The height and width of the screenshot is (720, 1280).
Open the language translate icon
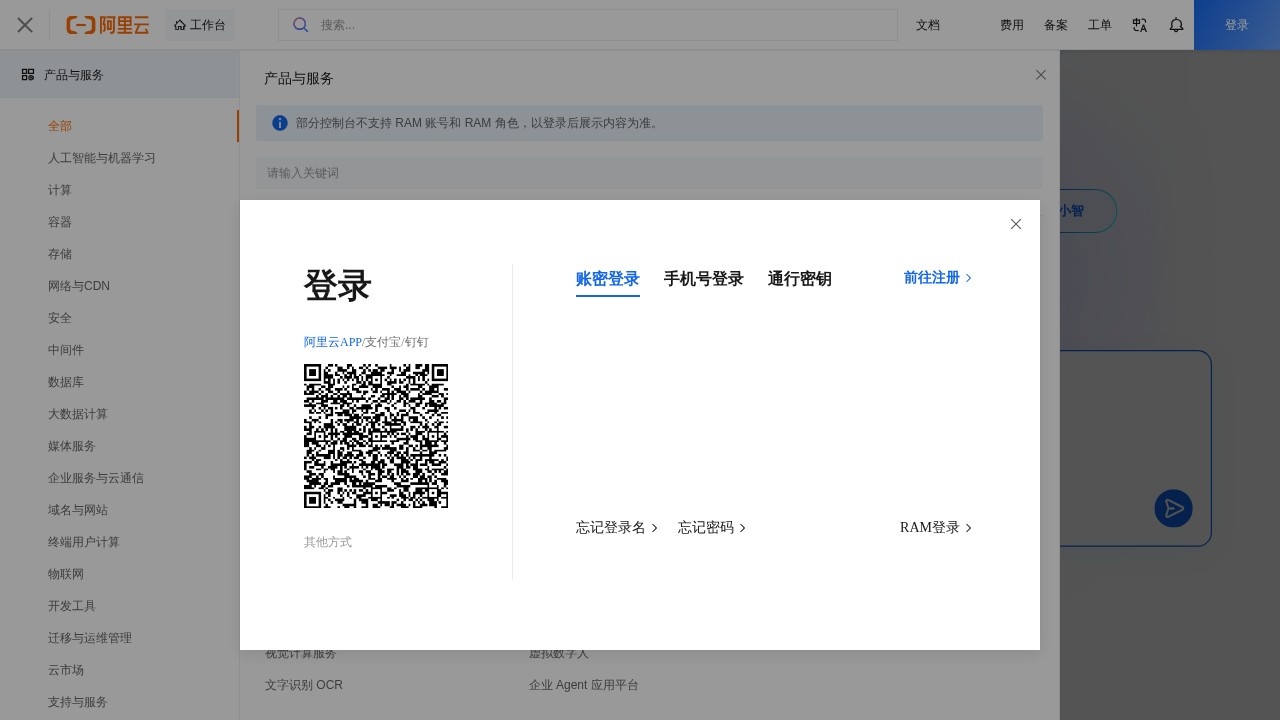tap(1140, 25)
